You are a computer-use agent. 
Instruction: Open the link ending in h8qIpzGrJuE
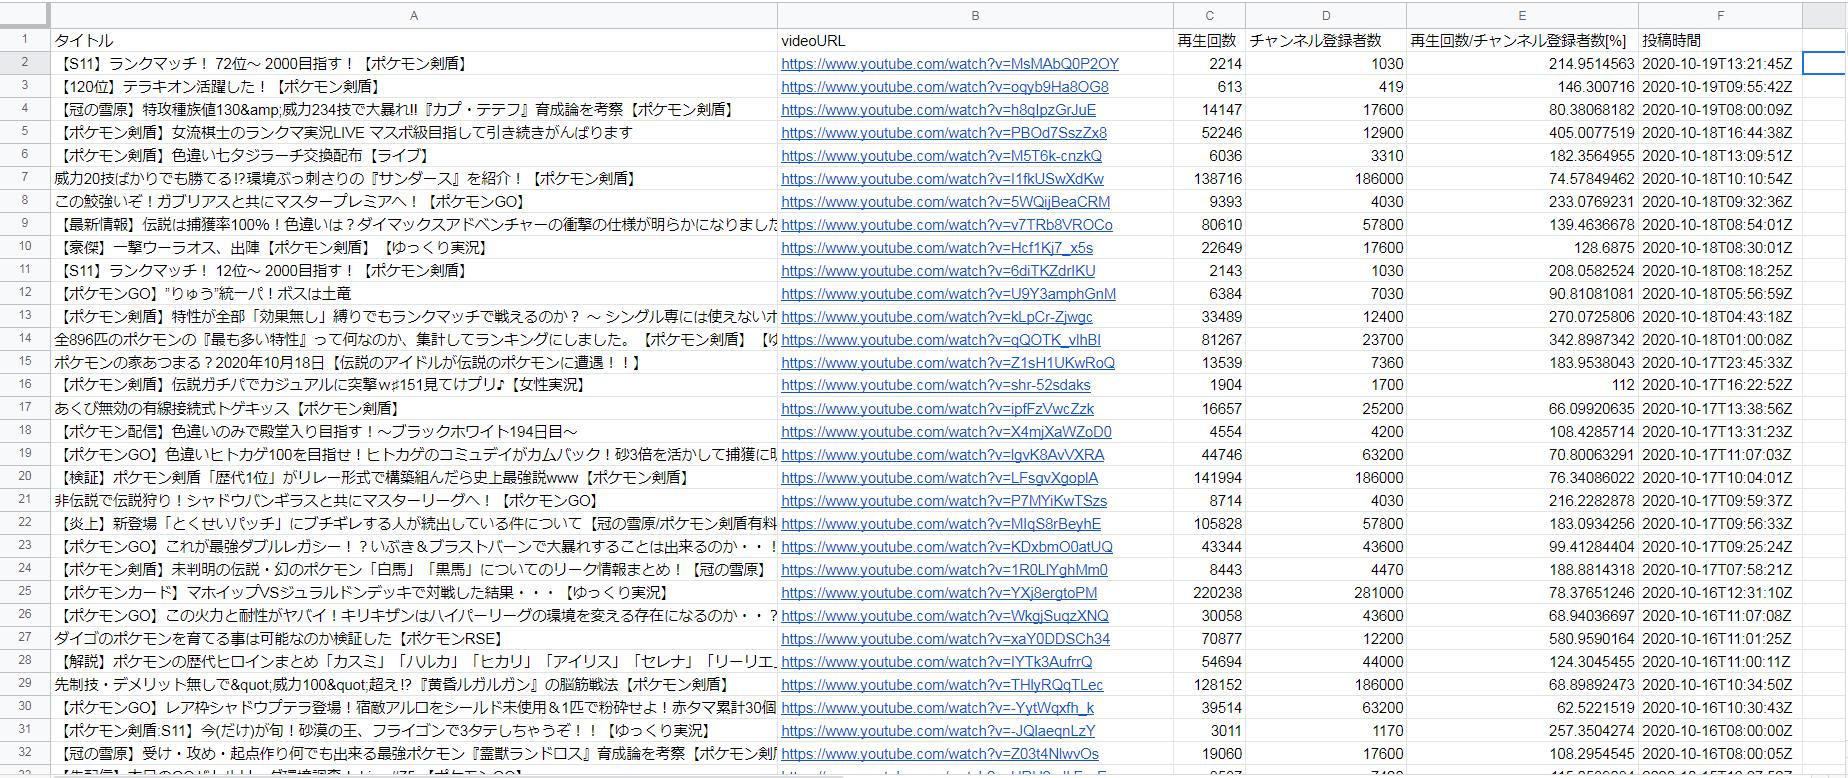(938, 110)
